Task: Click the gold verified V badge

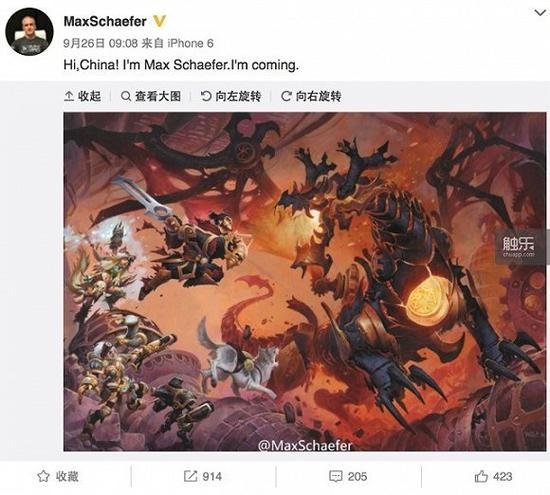Action: coord(159,21)
